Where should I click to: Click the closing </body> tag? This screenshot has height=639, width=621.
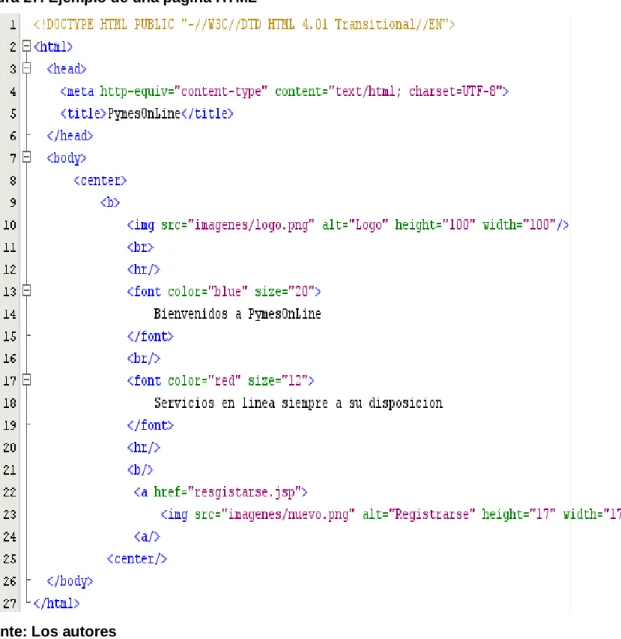point(70,581)
